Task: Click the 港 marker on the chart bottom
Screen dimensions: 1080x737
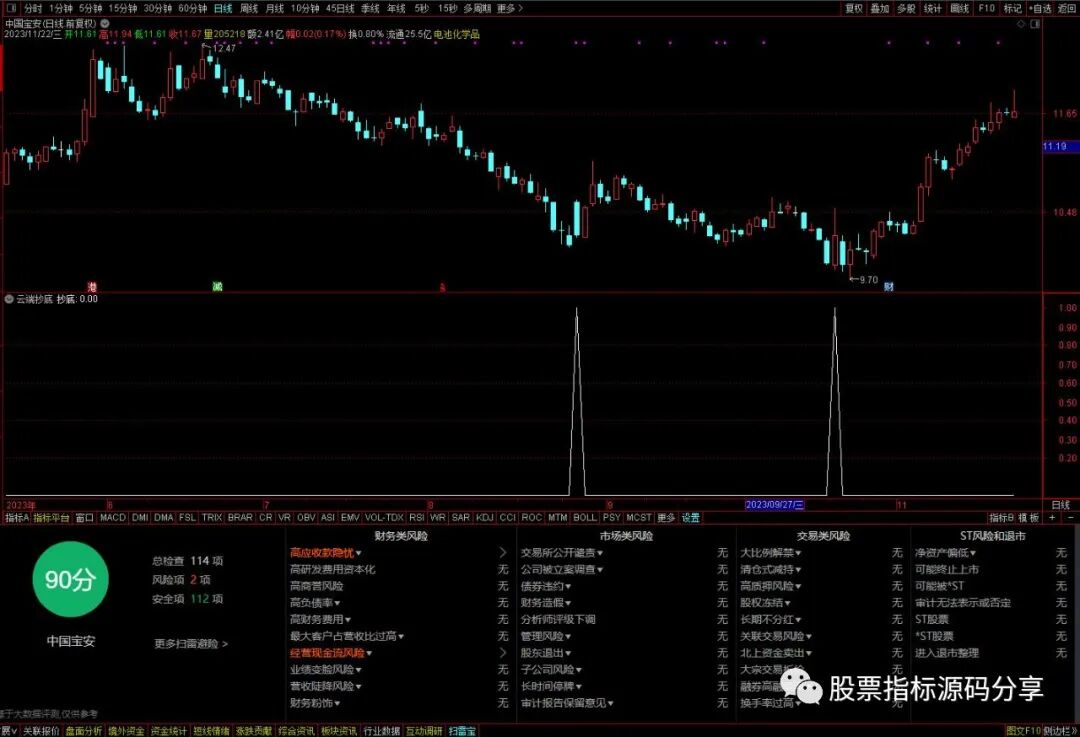Action: [x=92, y=287]
